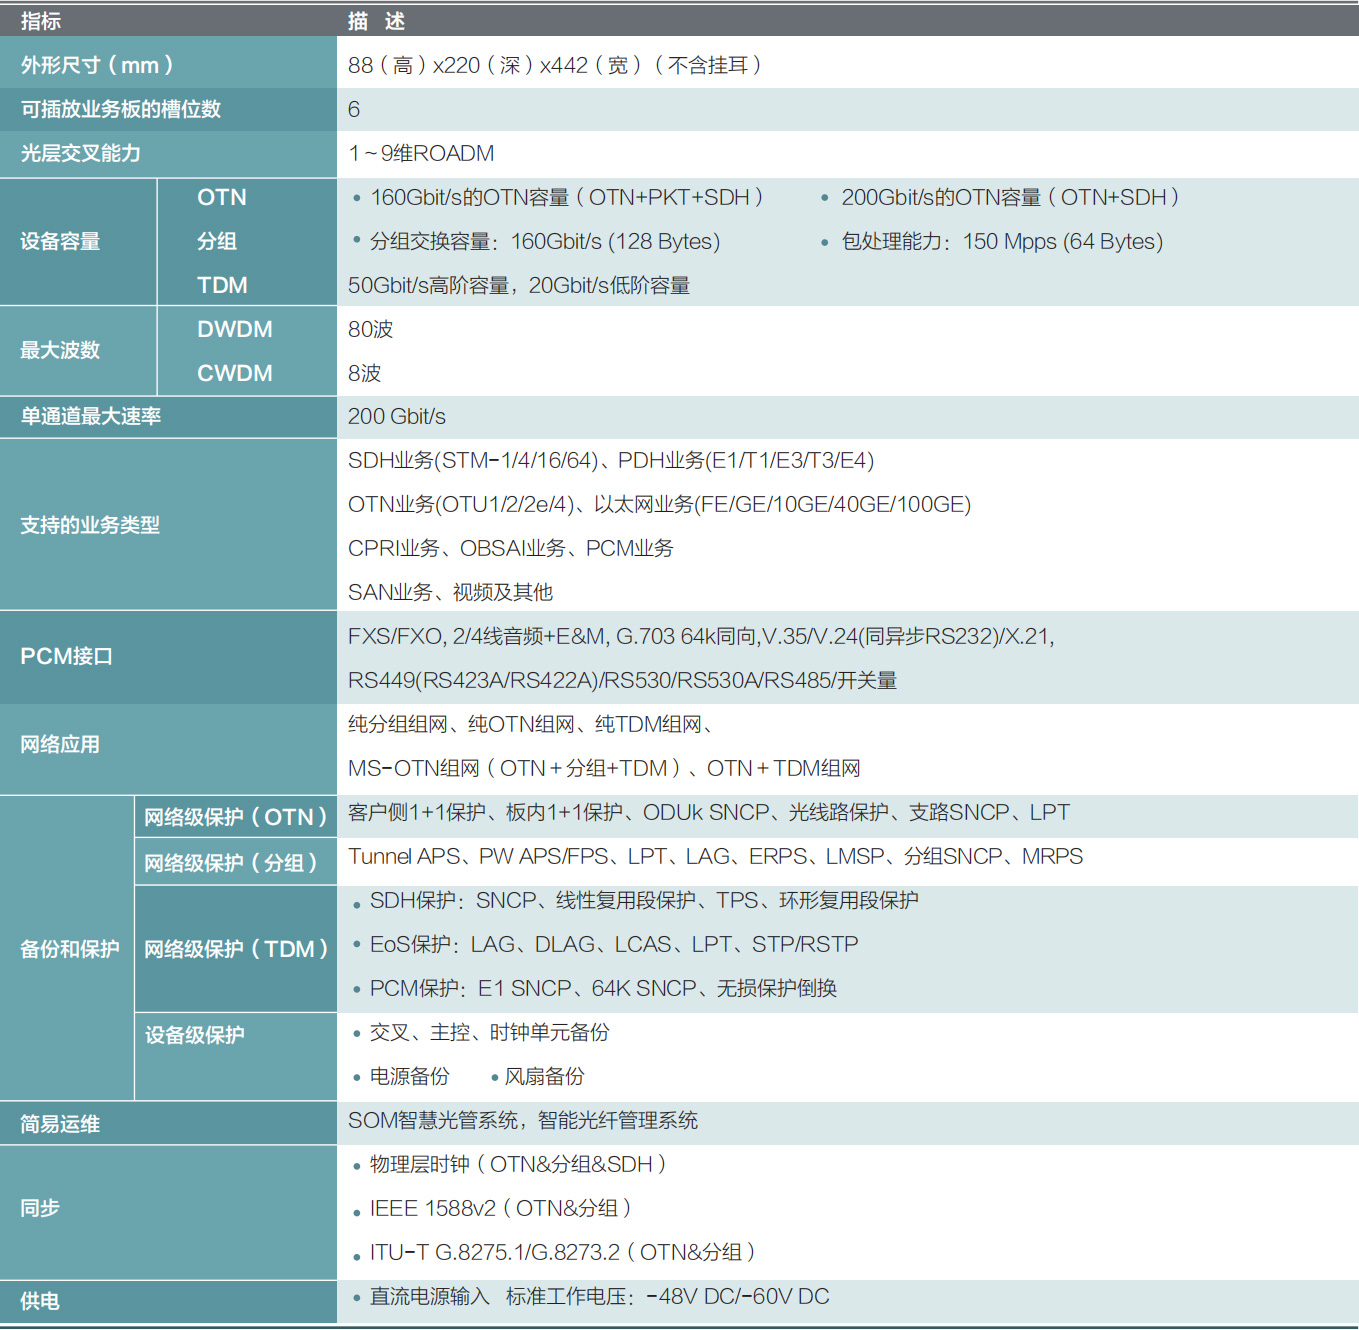Click the 8波 CWDM value
Screen dimensions: 1359x1330
click(x=365, y=373)
